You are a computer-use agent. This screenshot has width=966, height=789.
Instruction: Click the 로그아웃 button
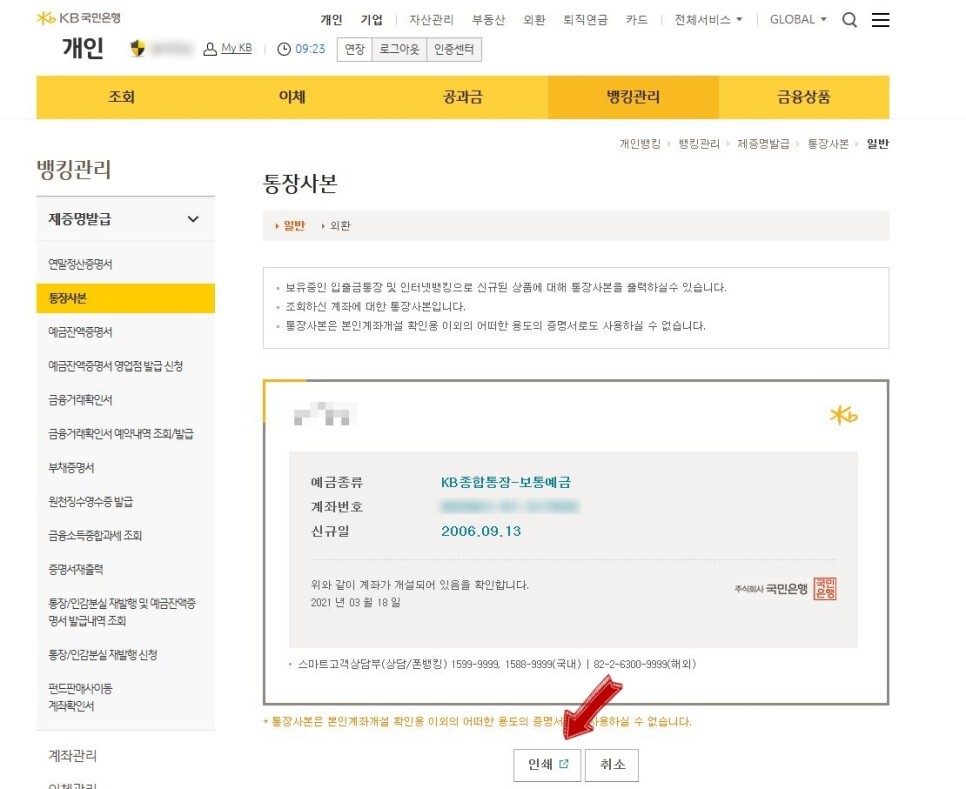tap(399, 49)
